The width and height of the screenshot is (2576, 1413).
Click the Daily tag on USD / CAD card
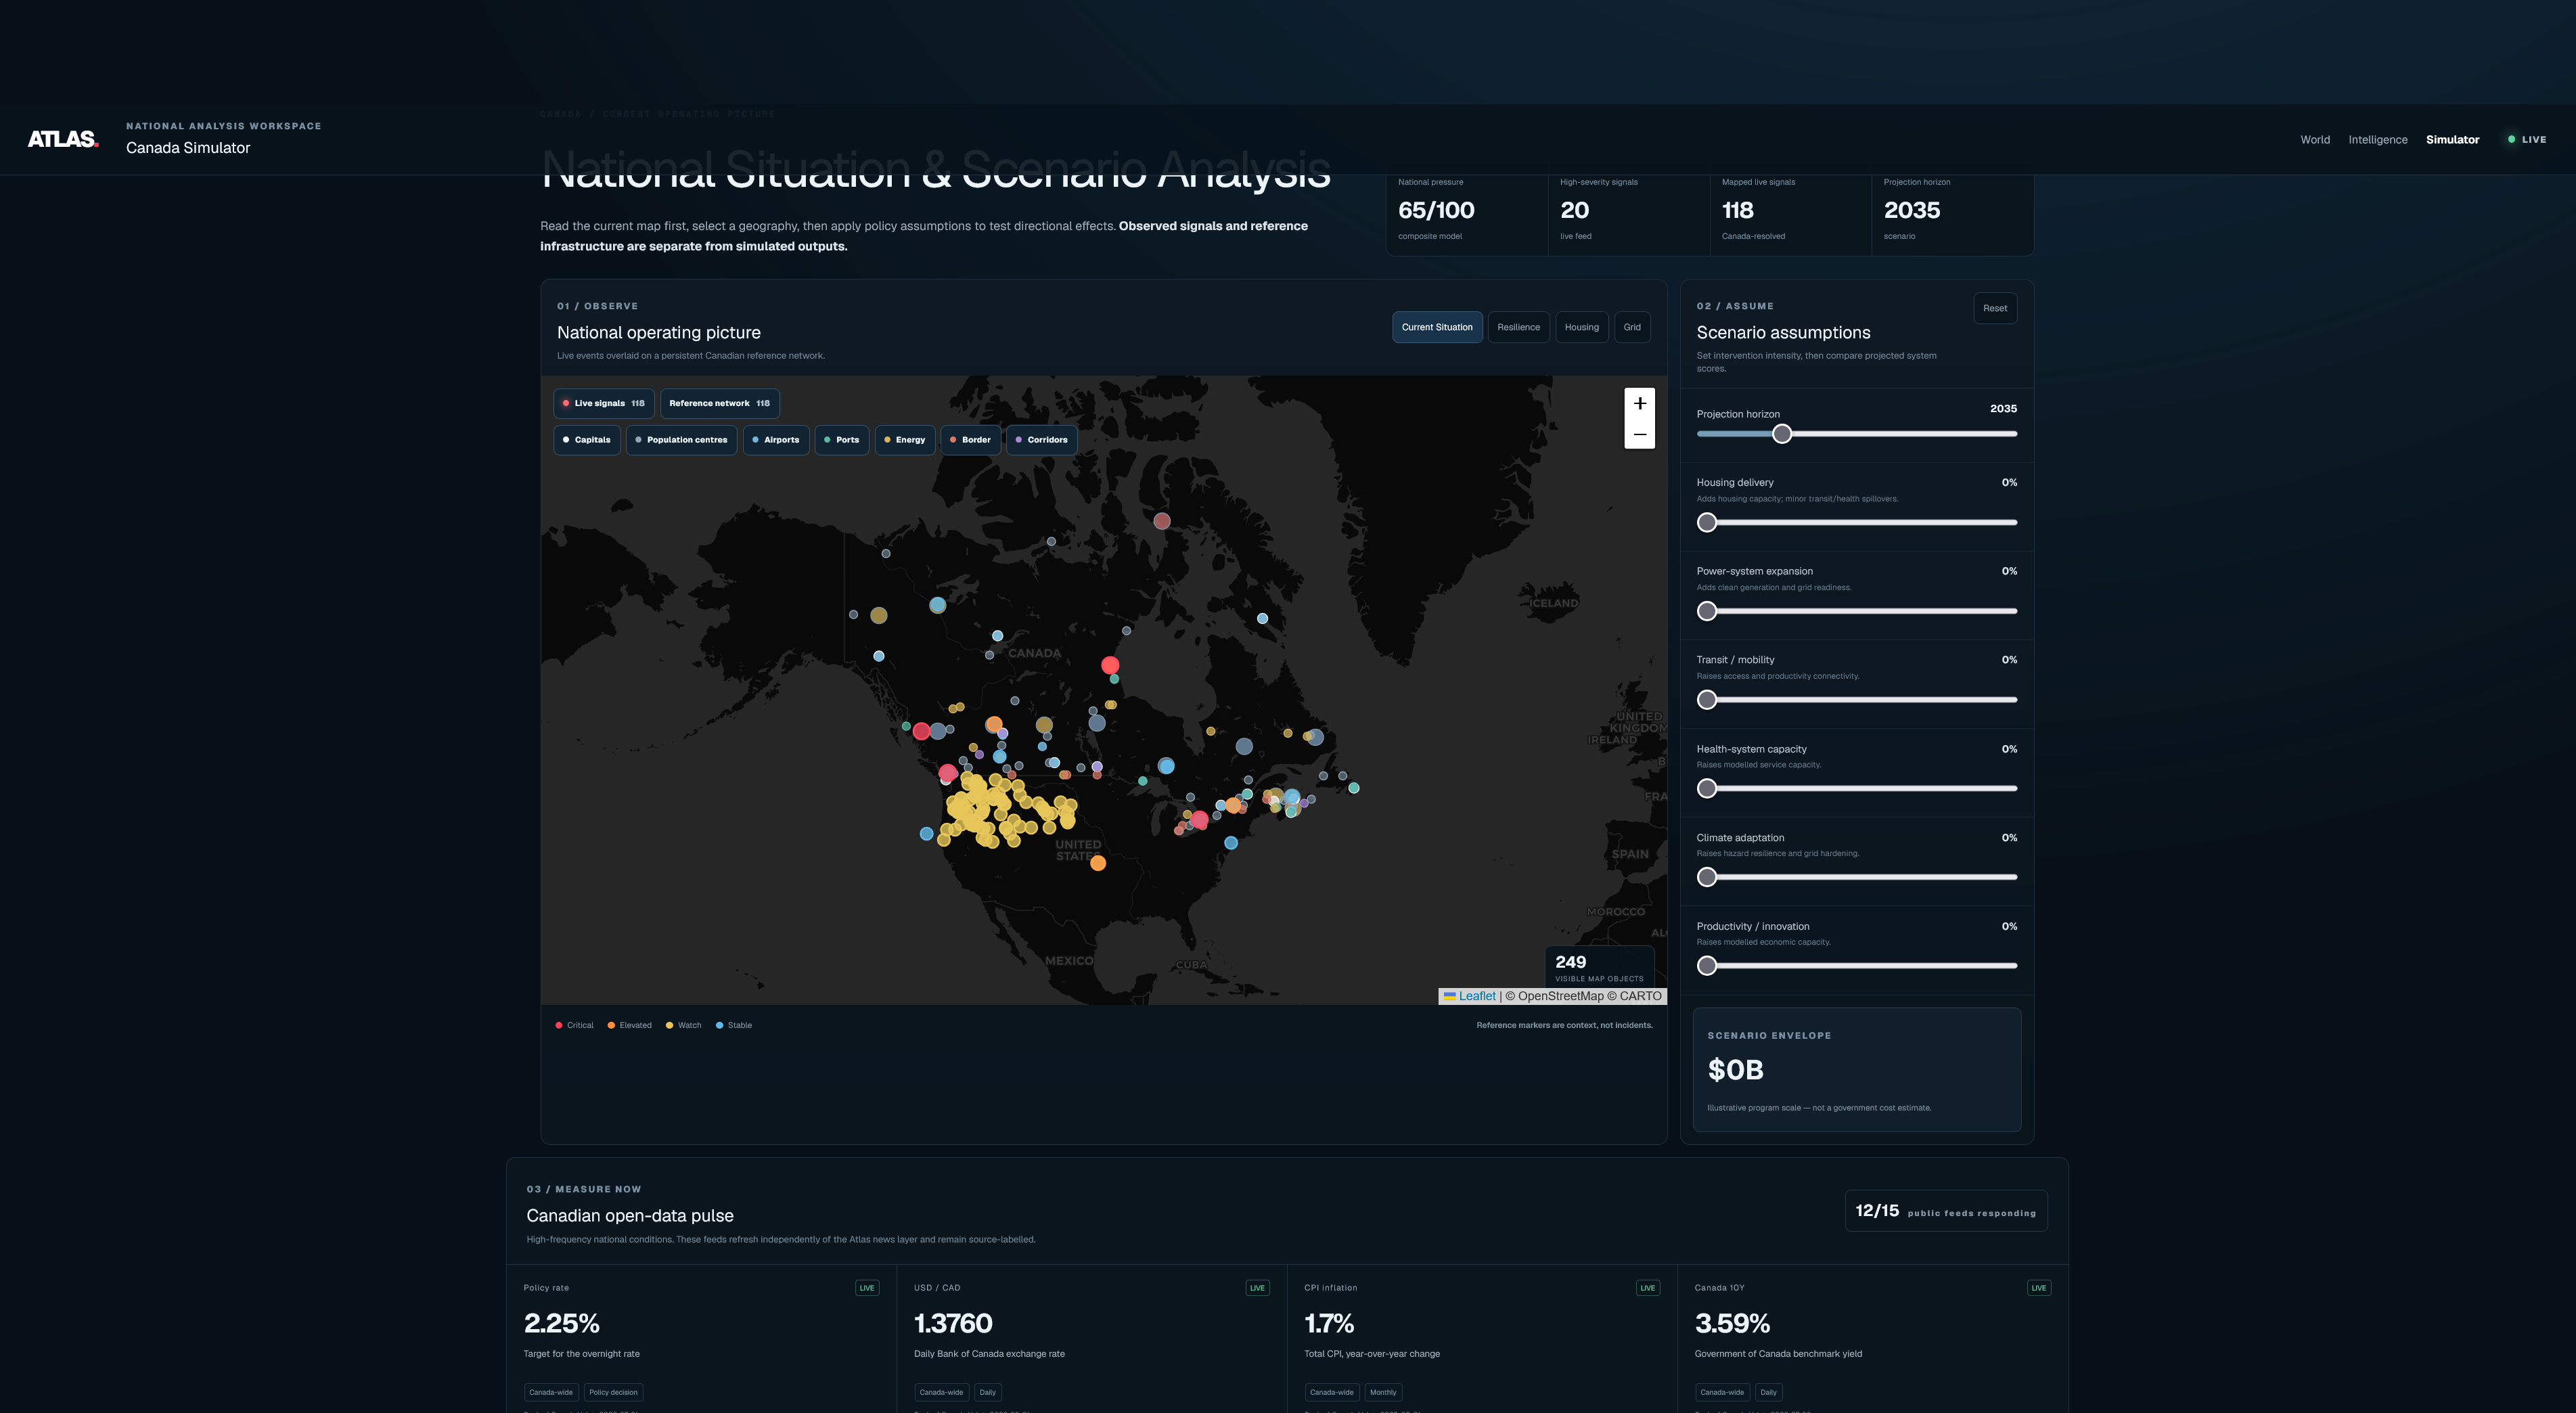pyautogui.click(x=988, y=1392)
